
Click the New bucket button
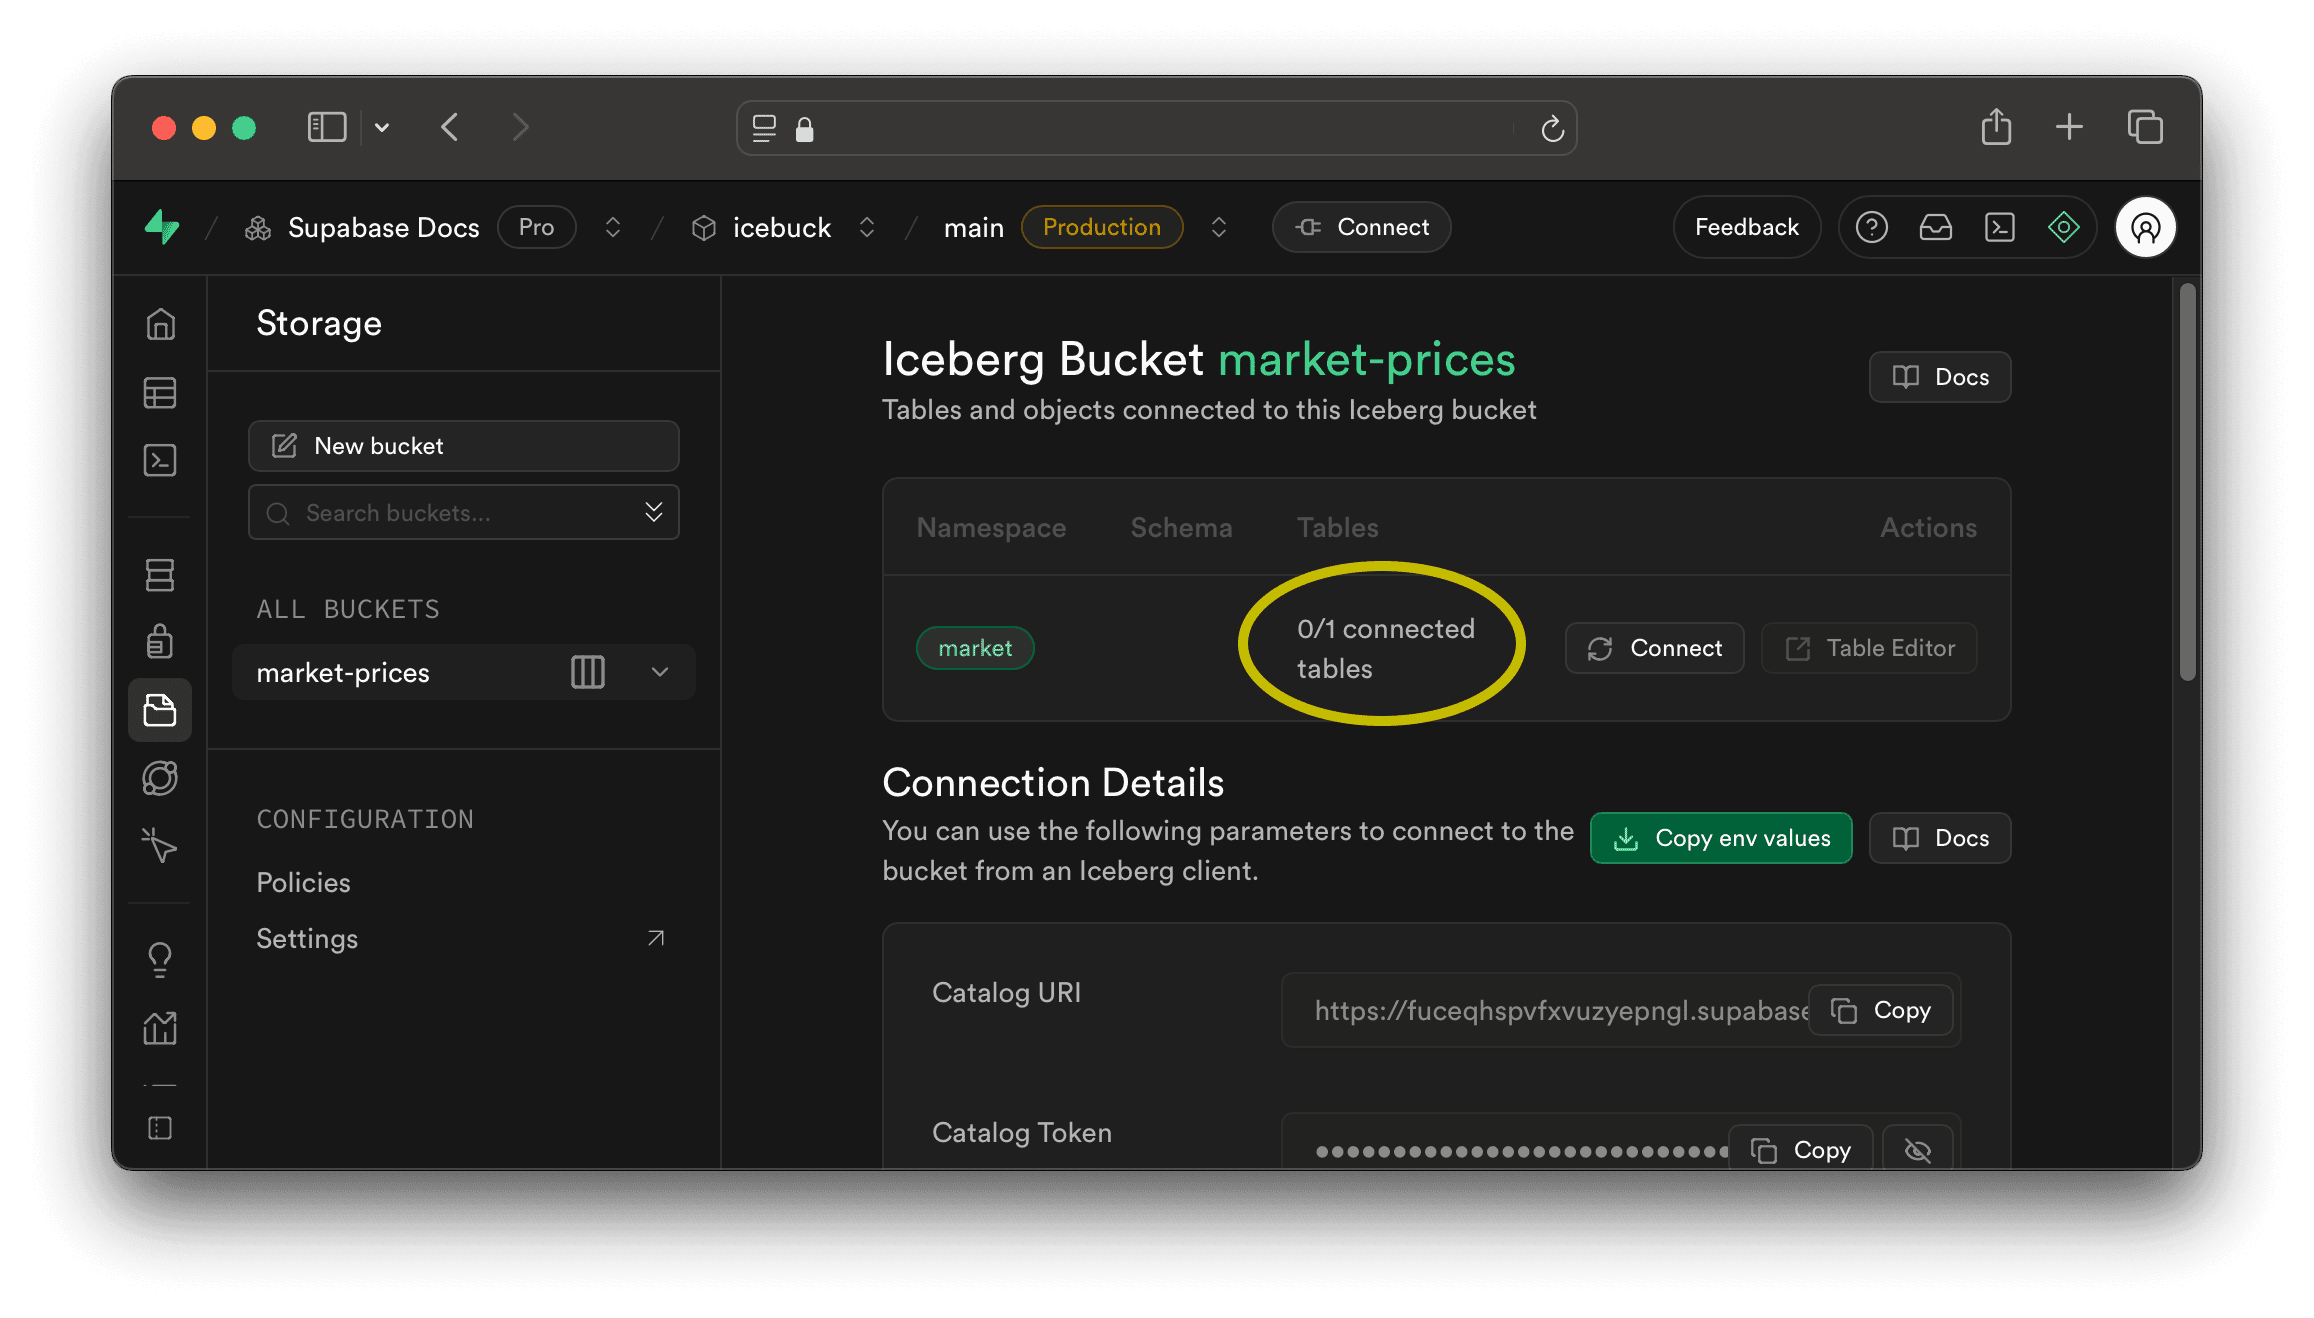click(x=464, y=446)
